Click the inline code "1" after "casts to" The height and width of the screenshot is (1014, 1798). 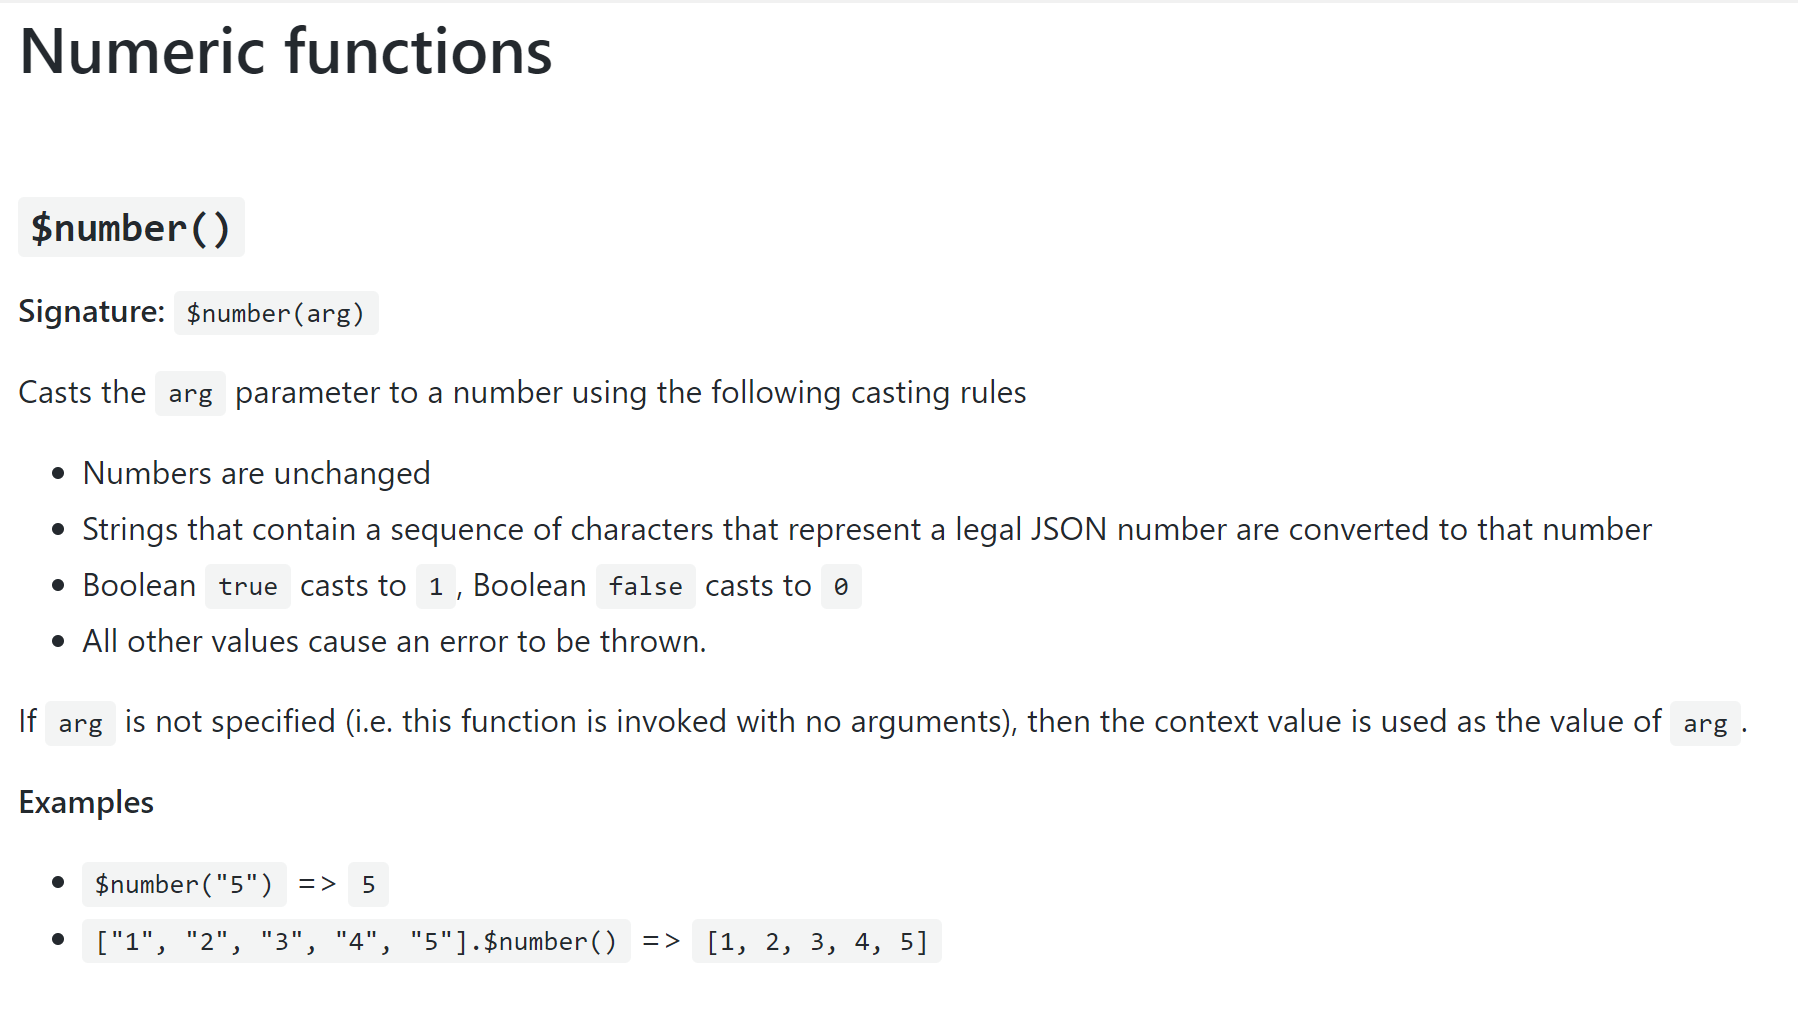pyautogui.click(x=435, y=587)
